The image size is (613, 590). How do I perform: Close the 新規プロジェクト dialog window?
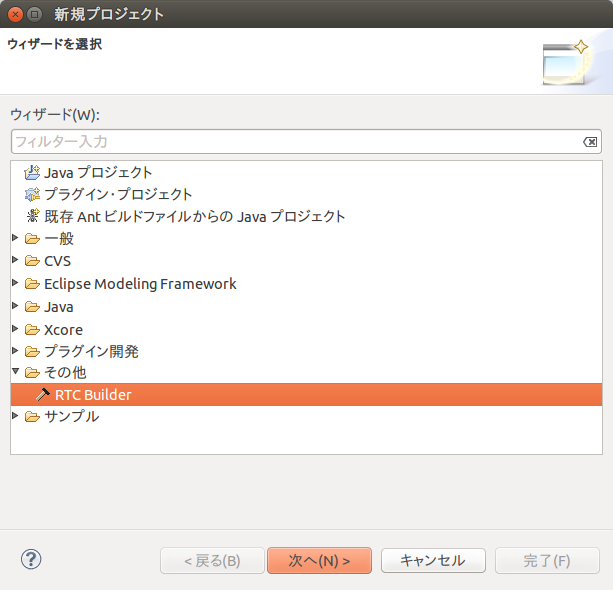pyautogui.click(x=16, y=14)
